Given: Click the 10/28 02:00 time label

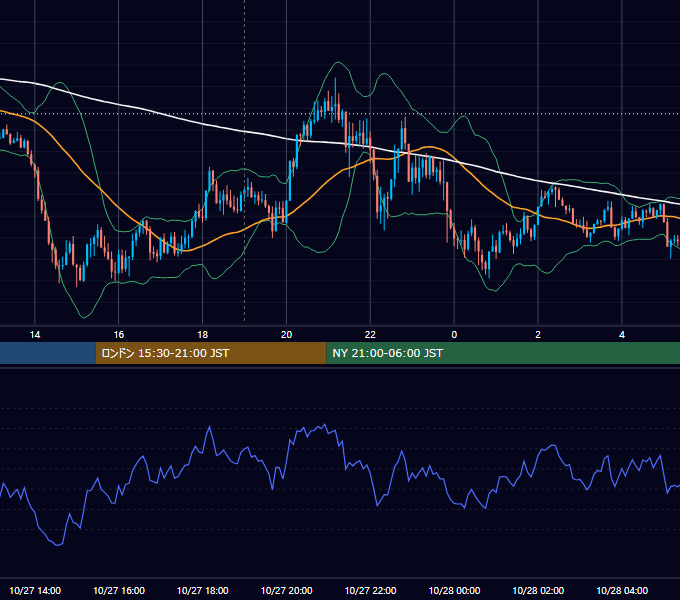Looking at the screenshot, I should click(x=538, y=590).
